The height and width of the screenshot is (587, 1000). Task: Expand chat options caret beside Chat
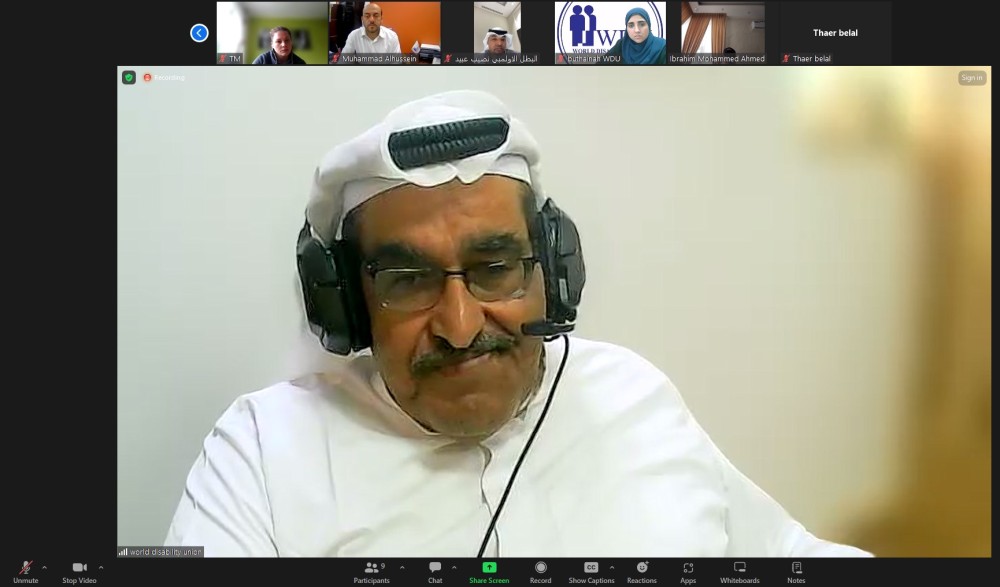tap(454, 567)
